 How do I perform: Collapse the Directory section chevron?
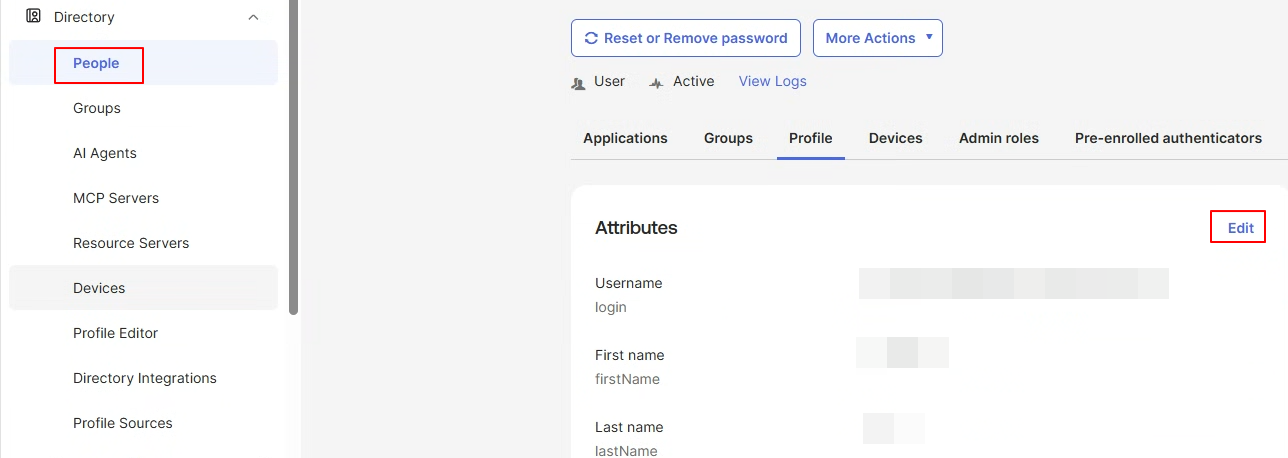click(253, 17)
